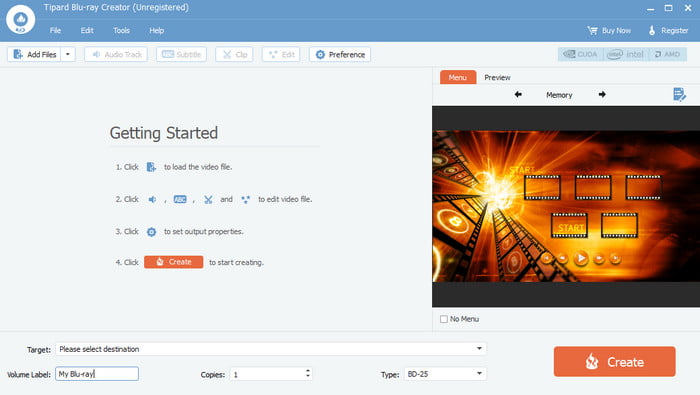Toggle CUDA acceleration indicator
Image resolution: width=700 pixels, height=395 pixels.
(x=580, y=54)
